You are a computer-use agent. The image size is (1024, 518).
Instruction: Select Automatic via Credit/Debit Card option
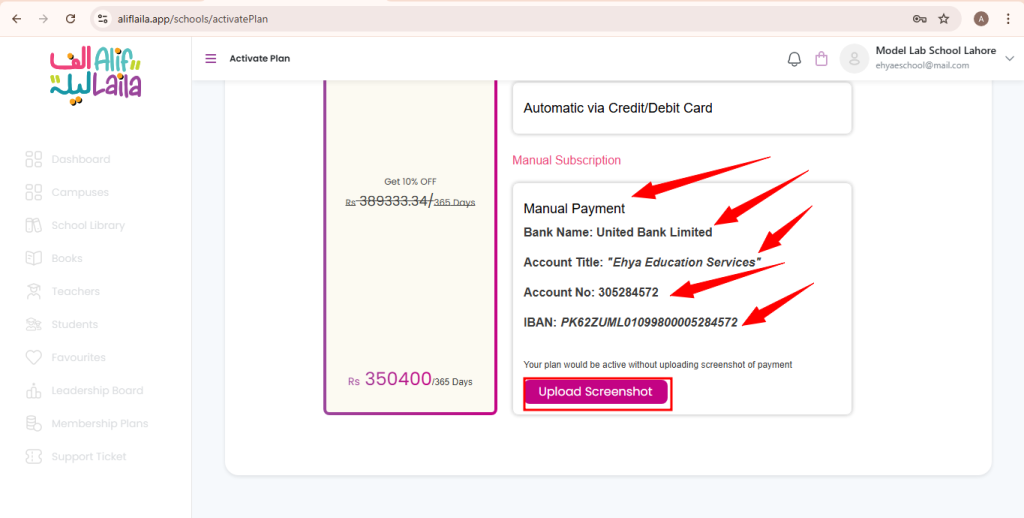pos(682,108)
